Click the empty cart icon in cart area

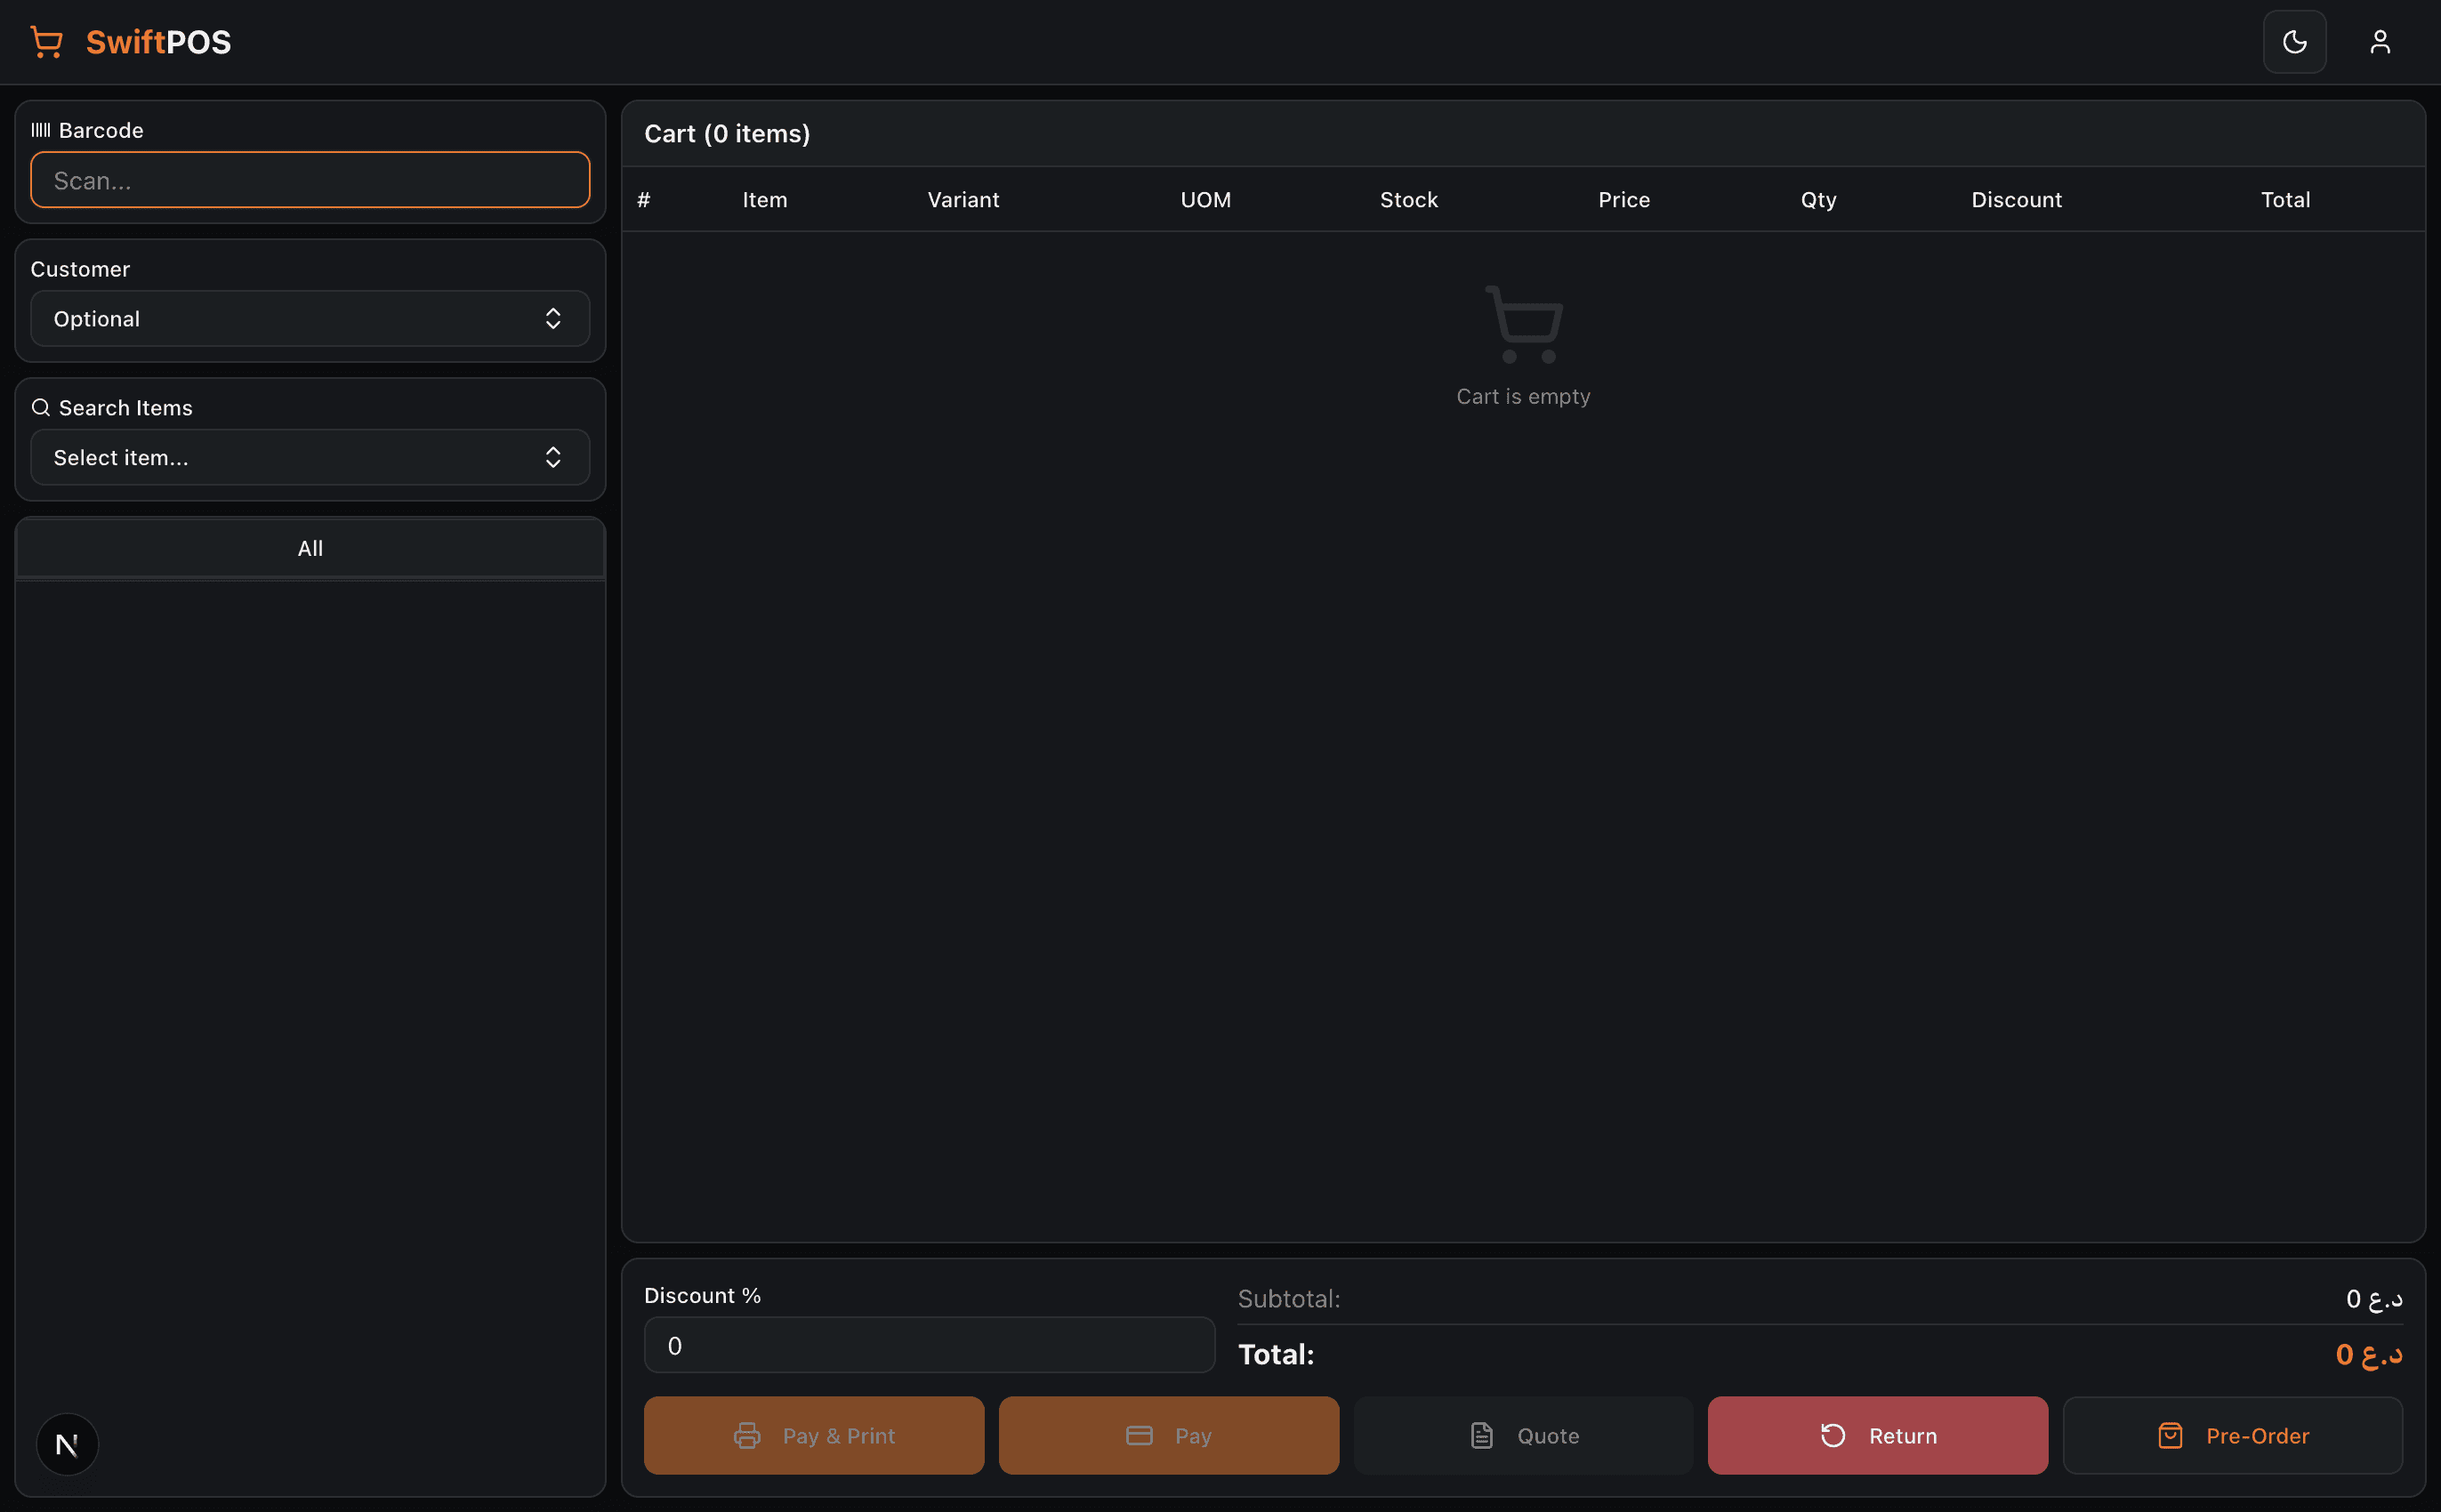1523,324
